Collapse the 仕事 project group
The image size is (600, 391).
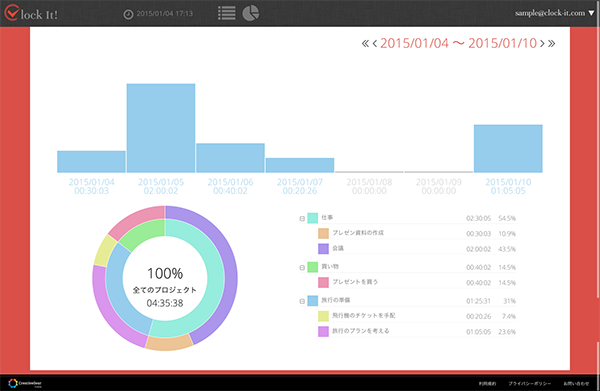pyautogui.click(x=302, y=218)
